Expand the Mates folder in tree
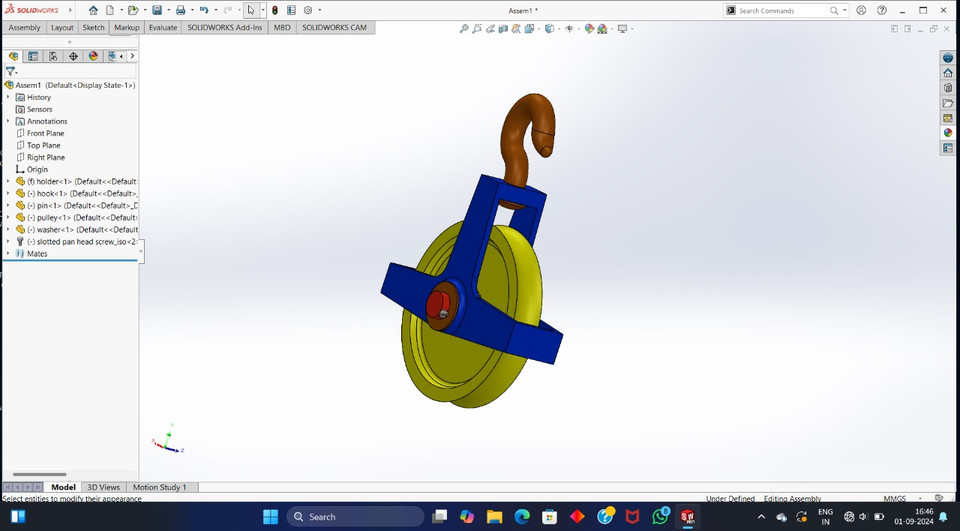 click(x=8, y=254)
